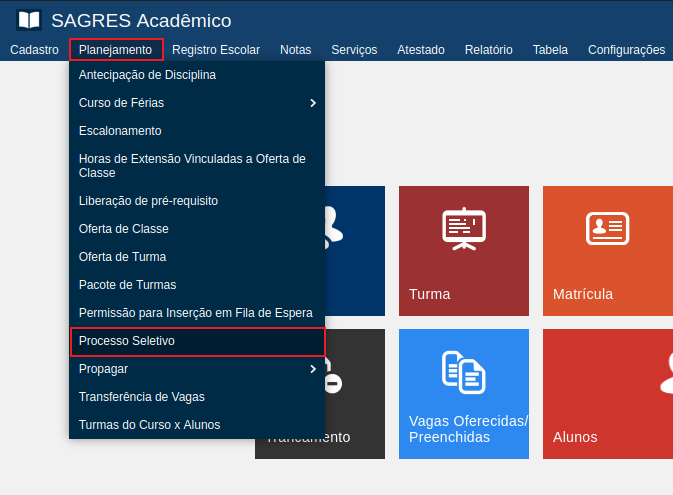Image resolution: width=673 pixels, height=495 pixels.
Task: Open the Turma presentation board icon
Action: click(463, 229)
